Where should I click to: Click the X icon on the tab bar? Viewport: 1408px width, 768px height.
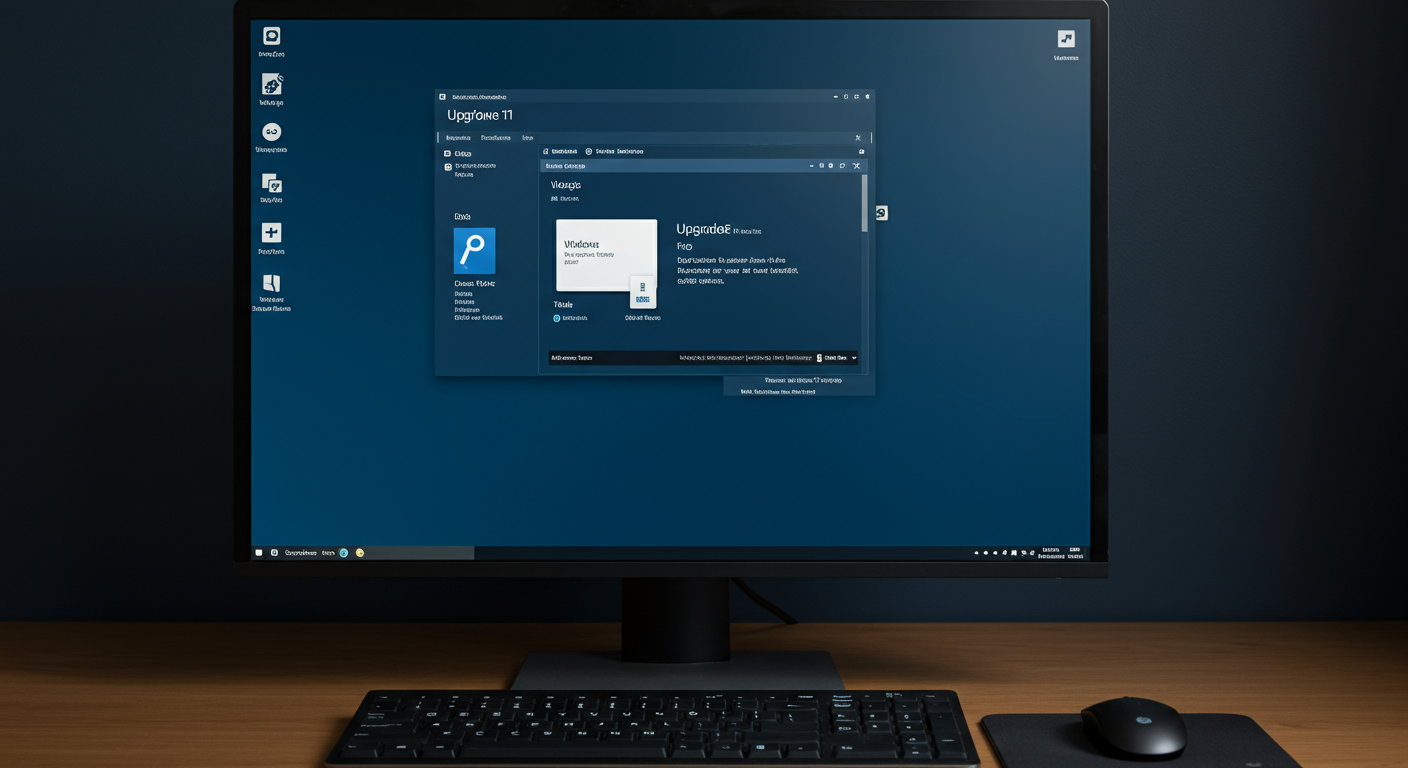(x=857, y=138)
